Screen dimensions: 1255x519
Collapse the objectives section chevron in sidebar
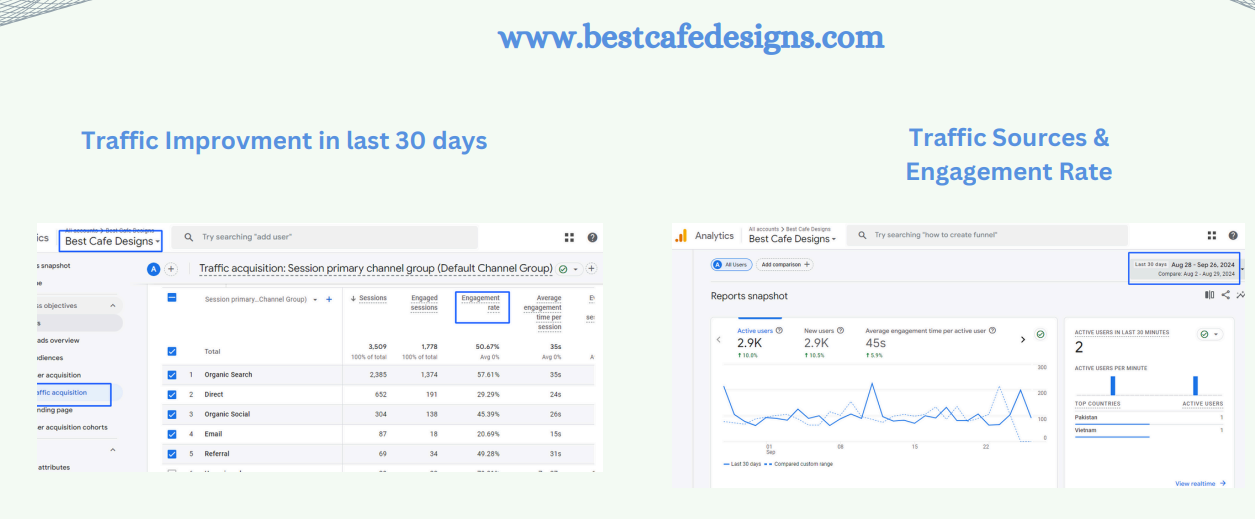(x=112, y=305)
